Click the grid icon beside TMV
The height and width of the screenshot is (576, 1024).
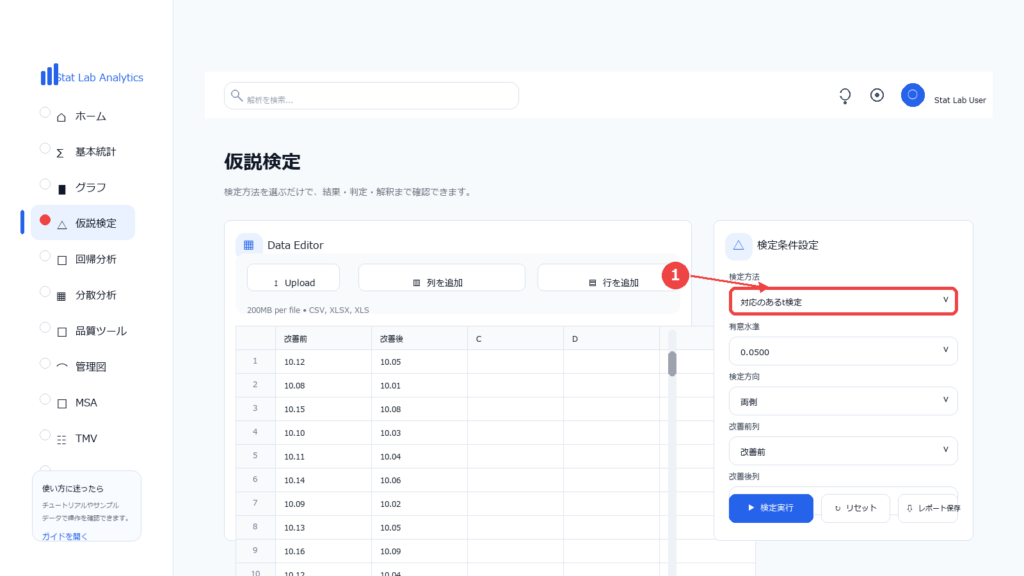(61, 440)
